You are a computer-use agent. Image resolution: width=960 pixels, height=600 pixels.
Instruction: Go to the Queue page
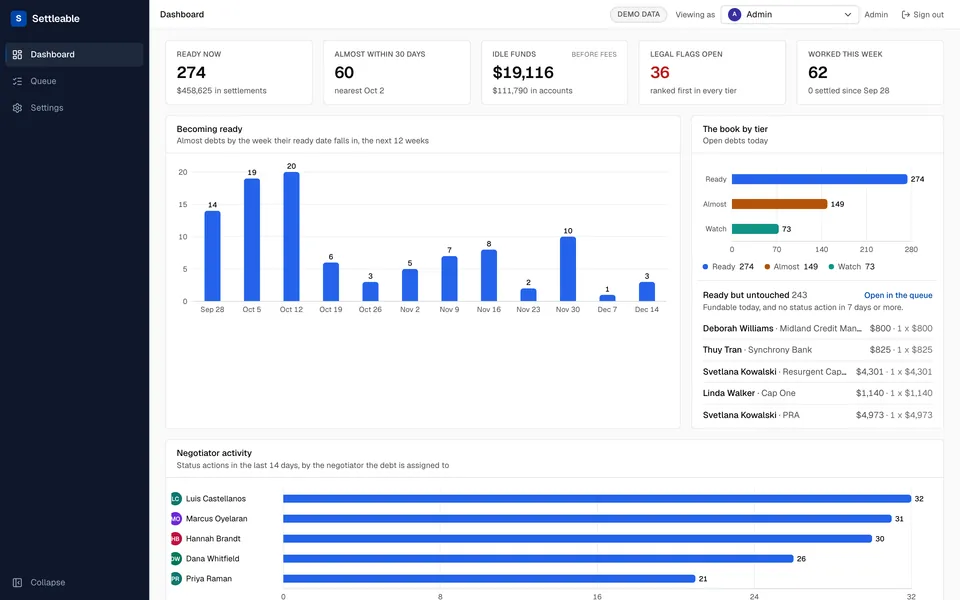[x=74, y=81]
